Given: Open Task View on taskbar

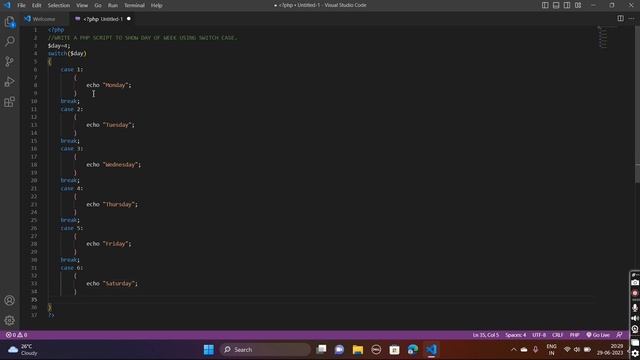Looking at the screenshot, I should (x=321, y=349).
